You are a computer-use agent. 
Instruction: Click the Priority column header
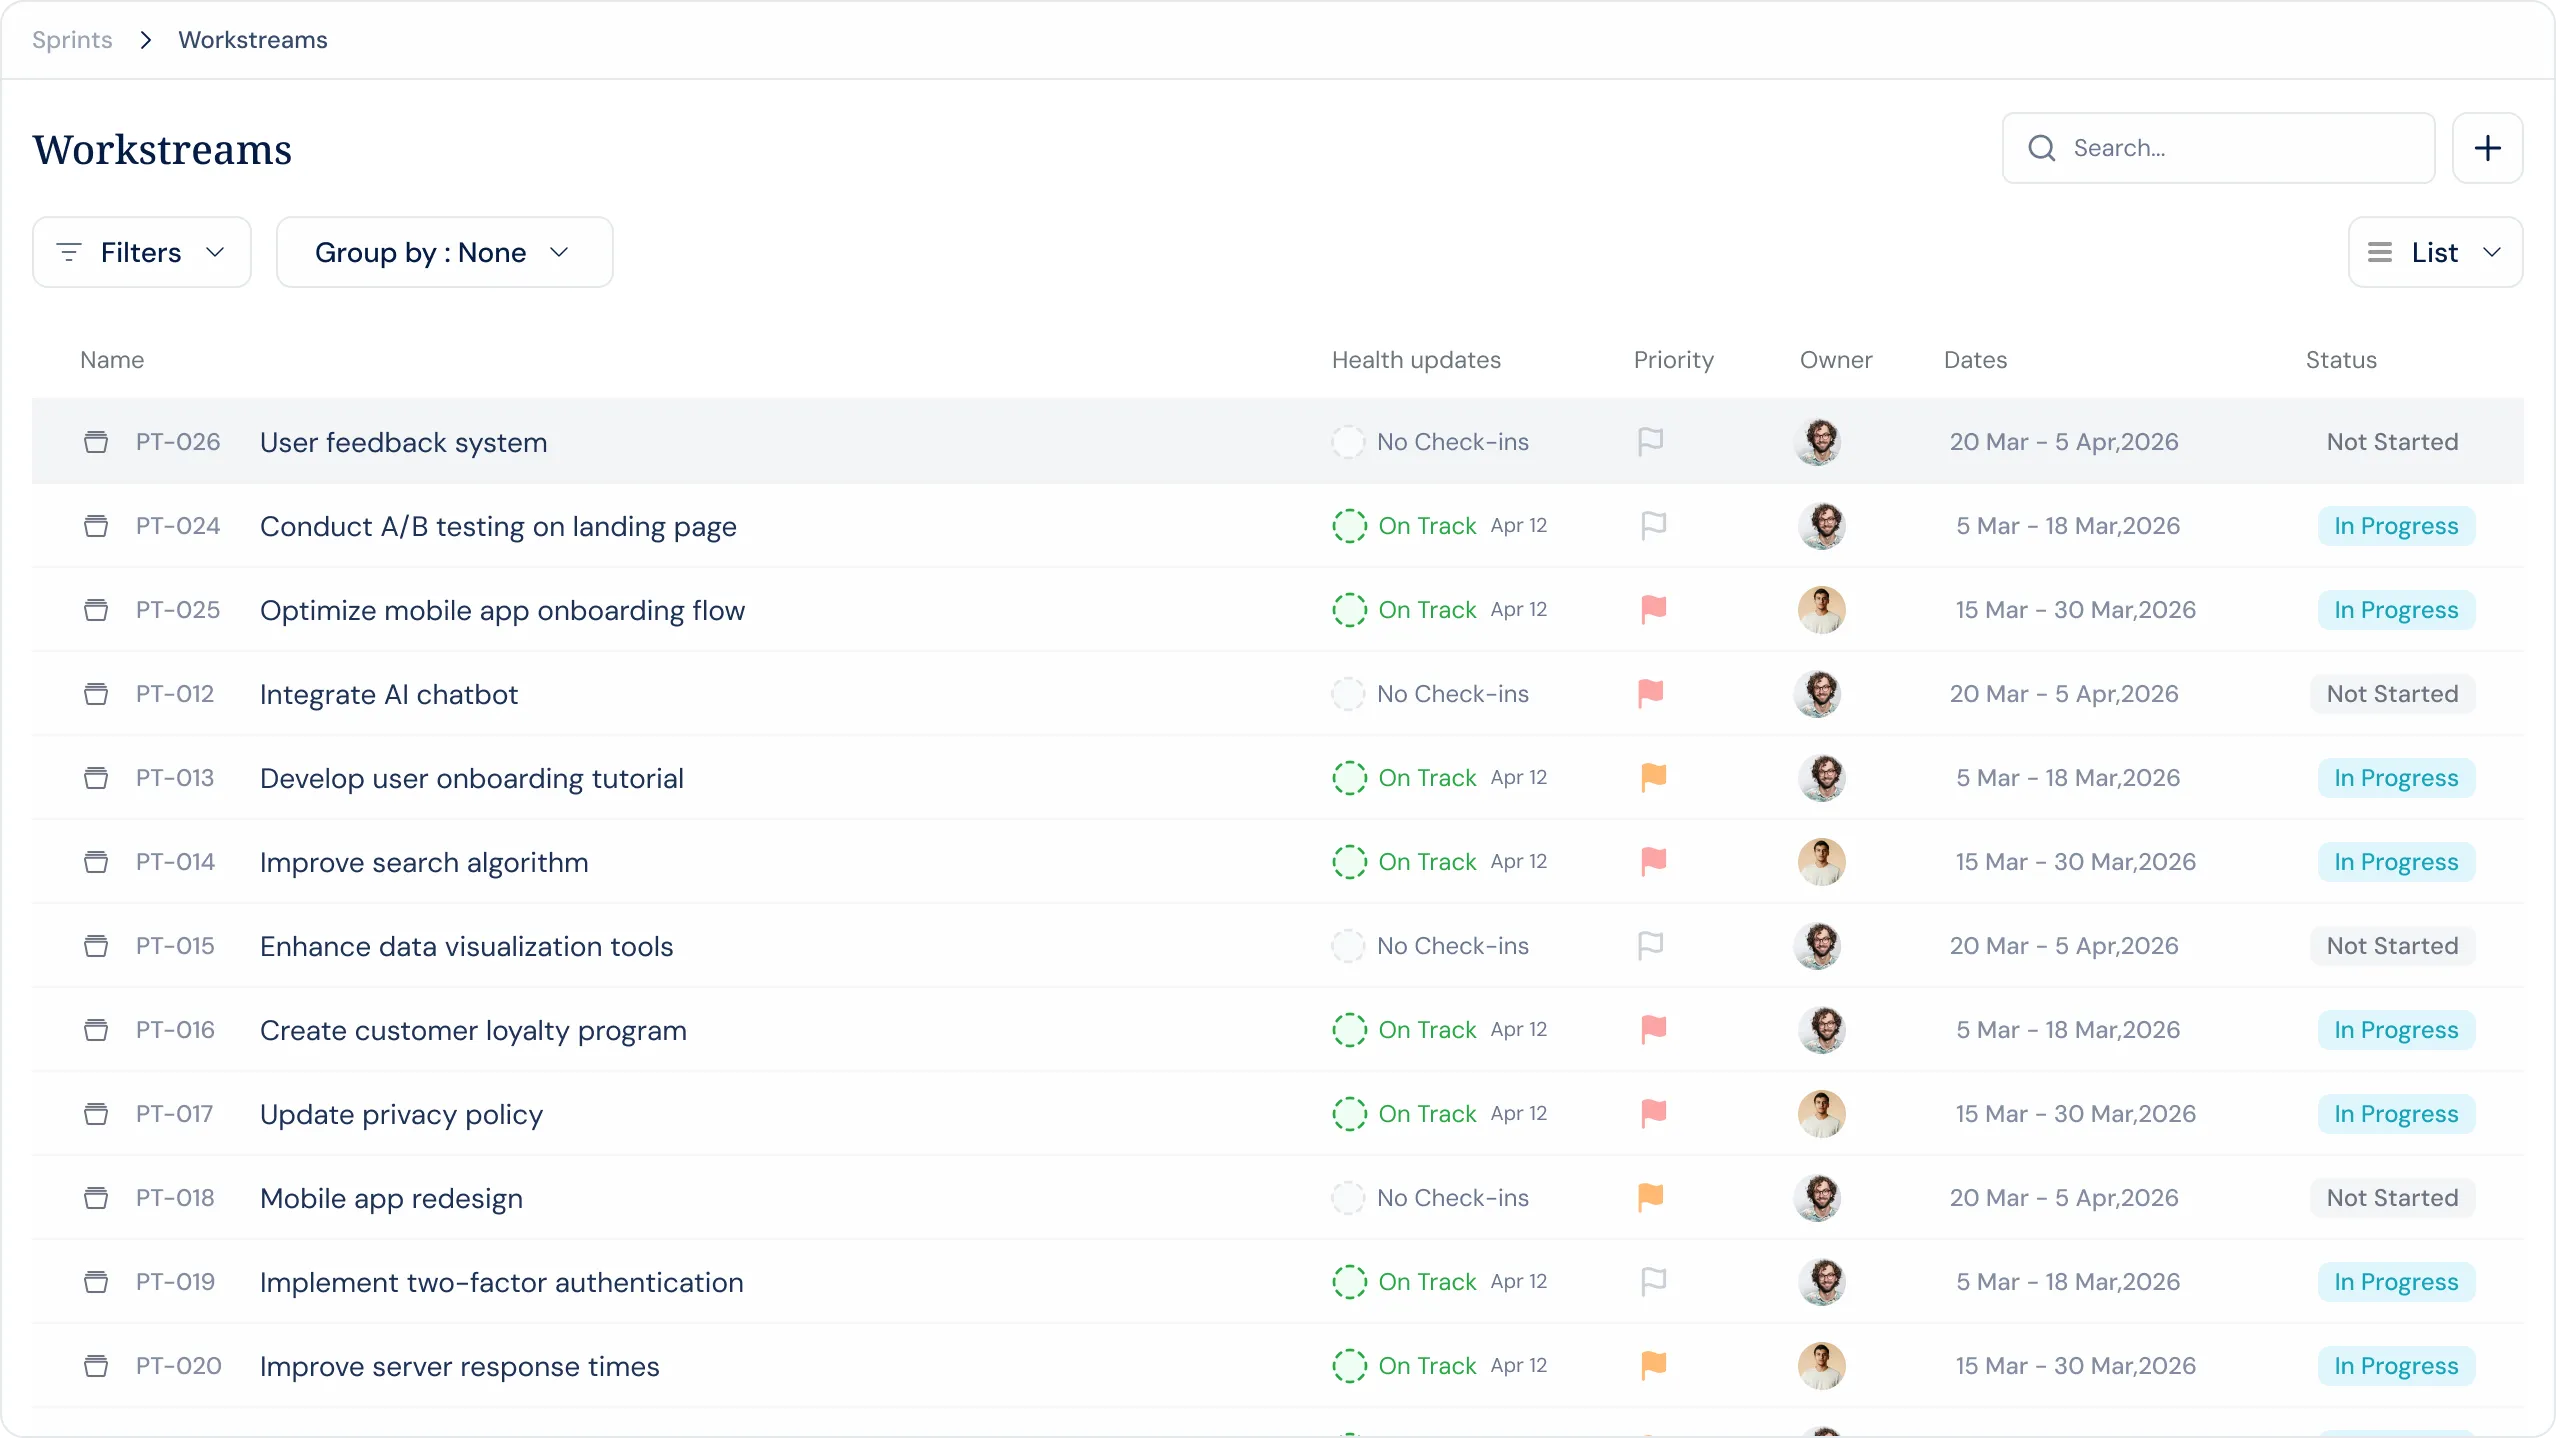[1673, 360]
